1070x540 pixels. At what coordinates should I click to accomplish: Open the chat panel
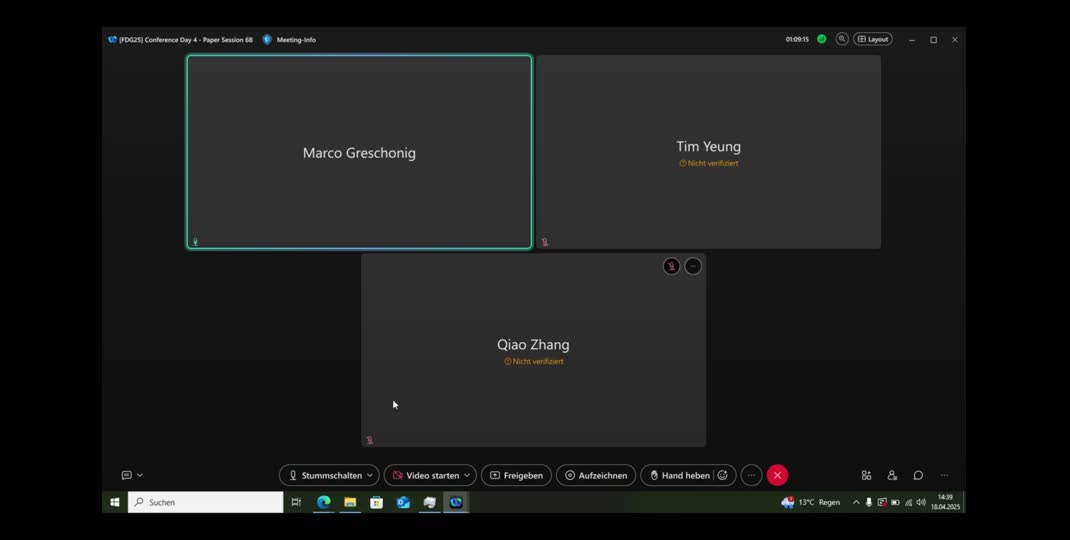point(918,475)
